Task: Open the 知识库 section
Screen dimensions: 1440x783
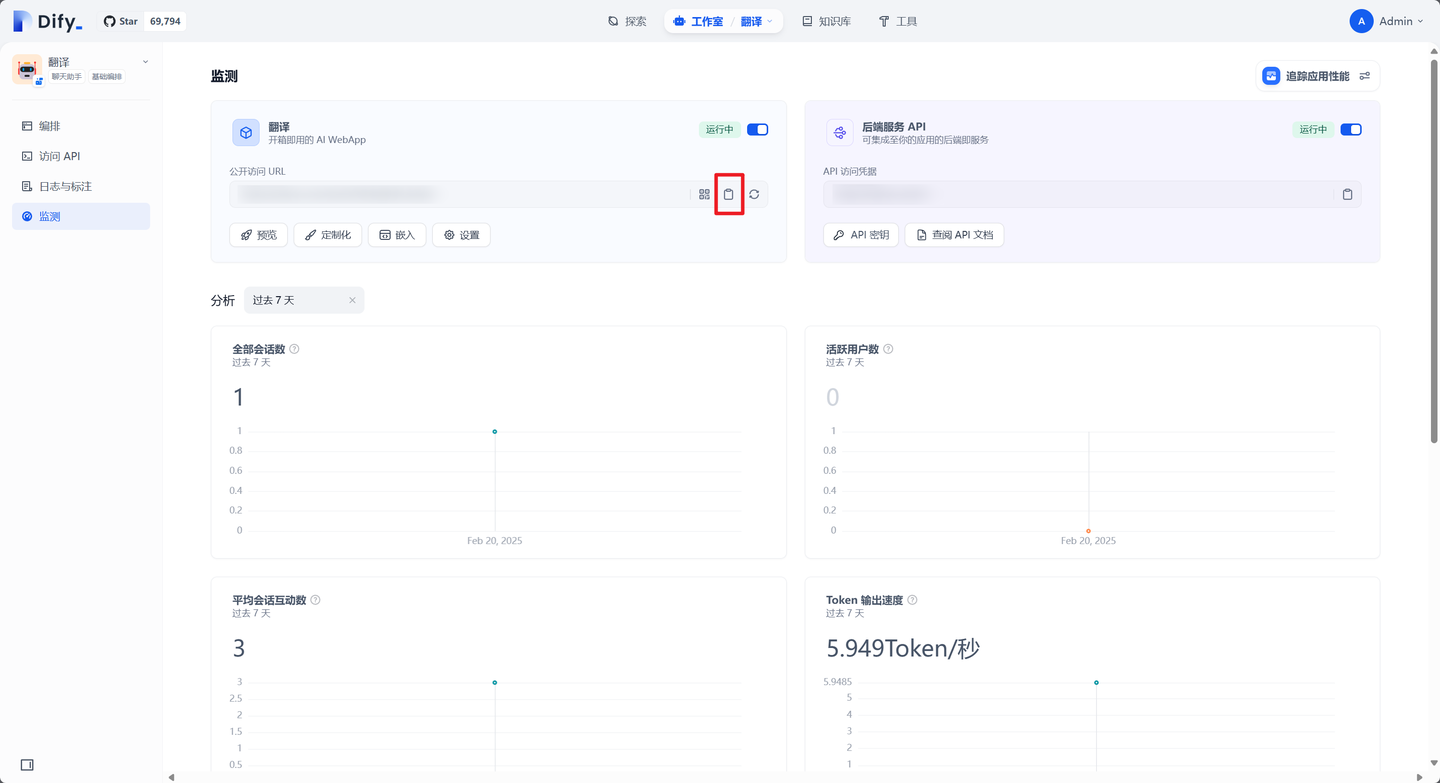Action: [827, 20]
